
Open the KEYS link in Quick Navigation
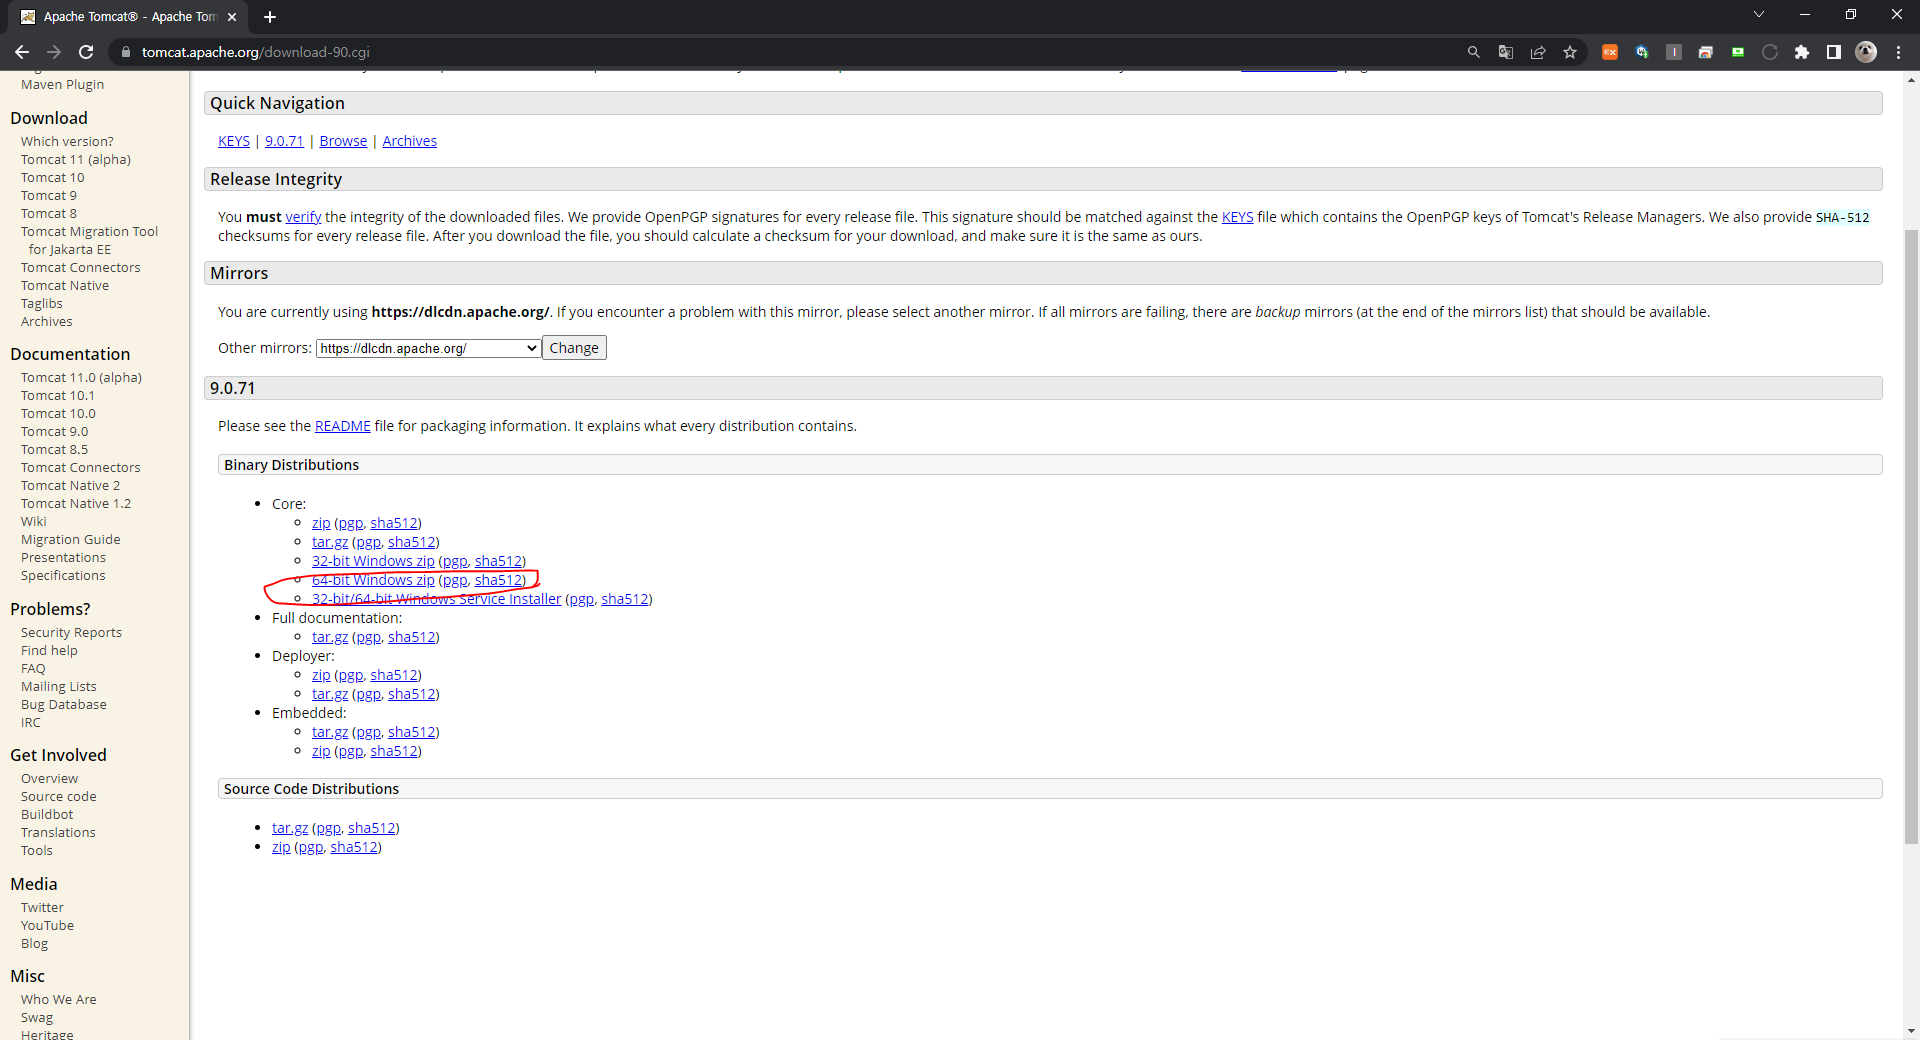[x=234, y=141]
